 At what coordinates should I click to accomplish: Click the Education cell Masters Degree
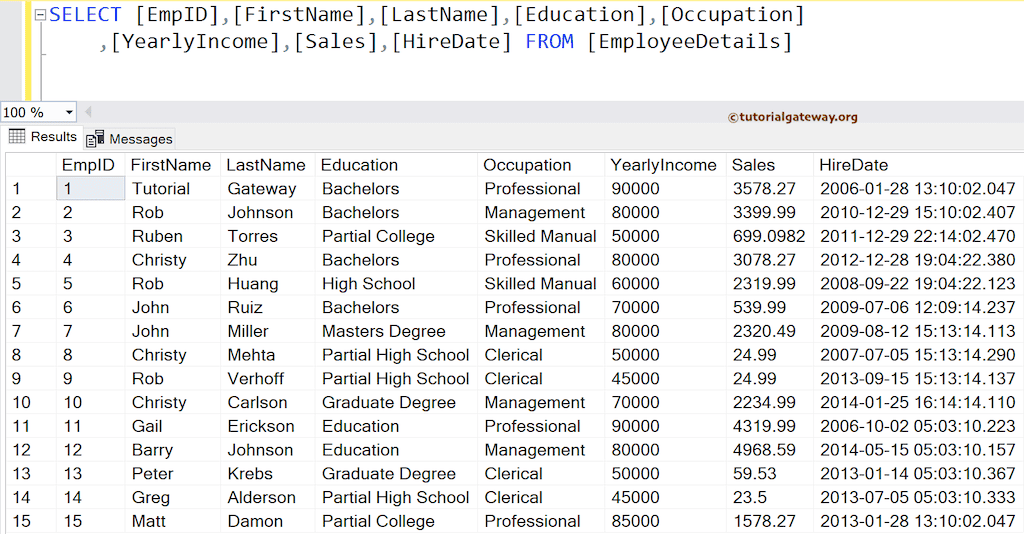396,331
